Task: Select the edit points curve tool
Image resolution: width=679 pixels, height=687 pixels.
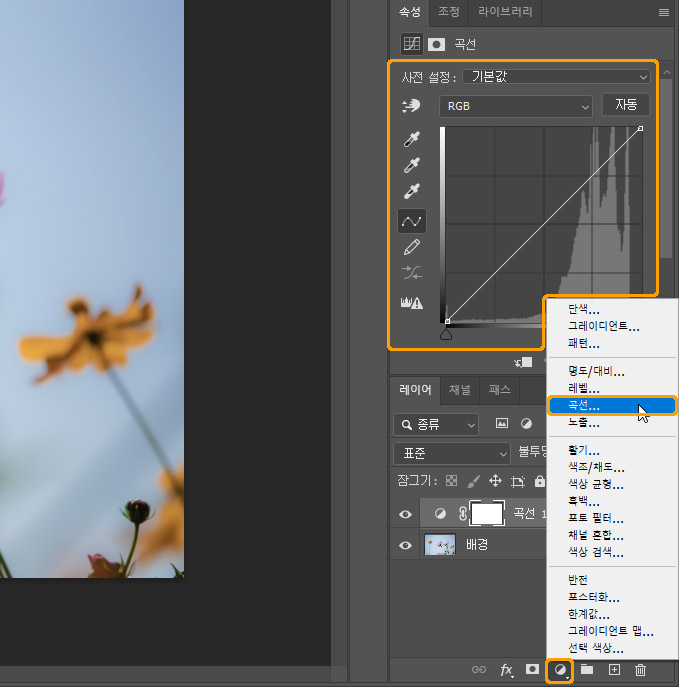Action: 411,221
